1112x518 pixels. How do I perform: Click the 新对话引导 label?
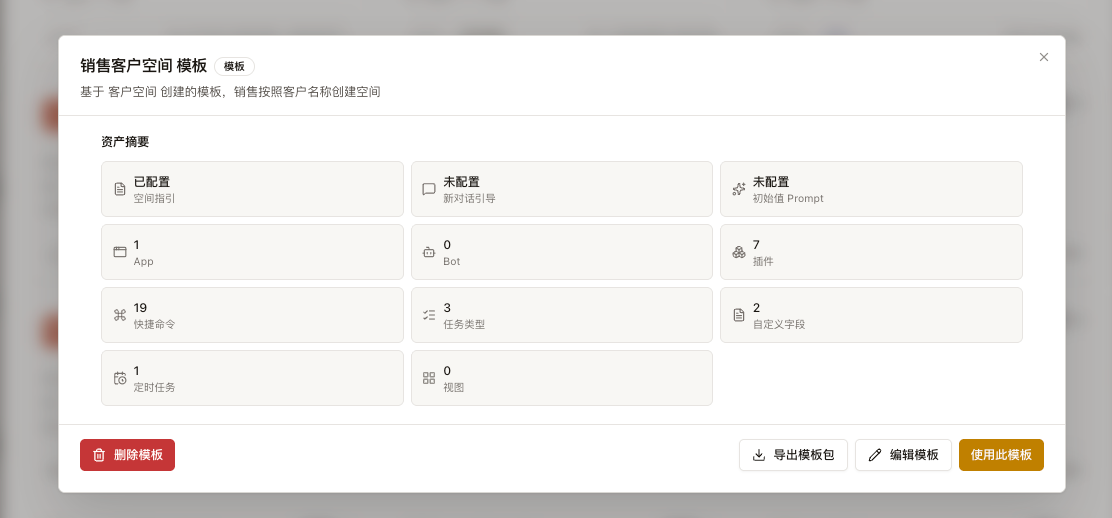pos(469,199)
